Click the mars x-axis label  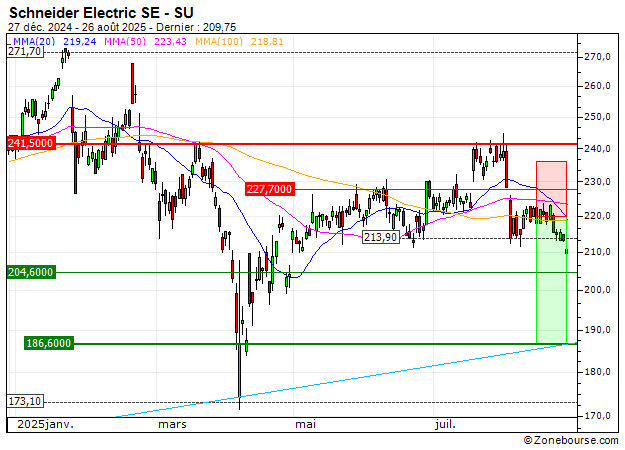point(172,424)
